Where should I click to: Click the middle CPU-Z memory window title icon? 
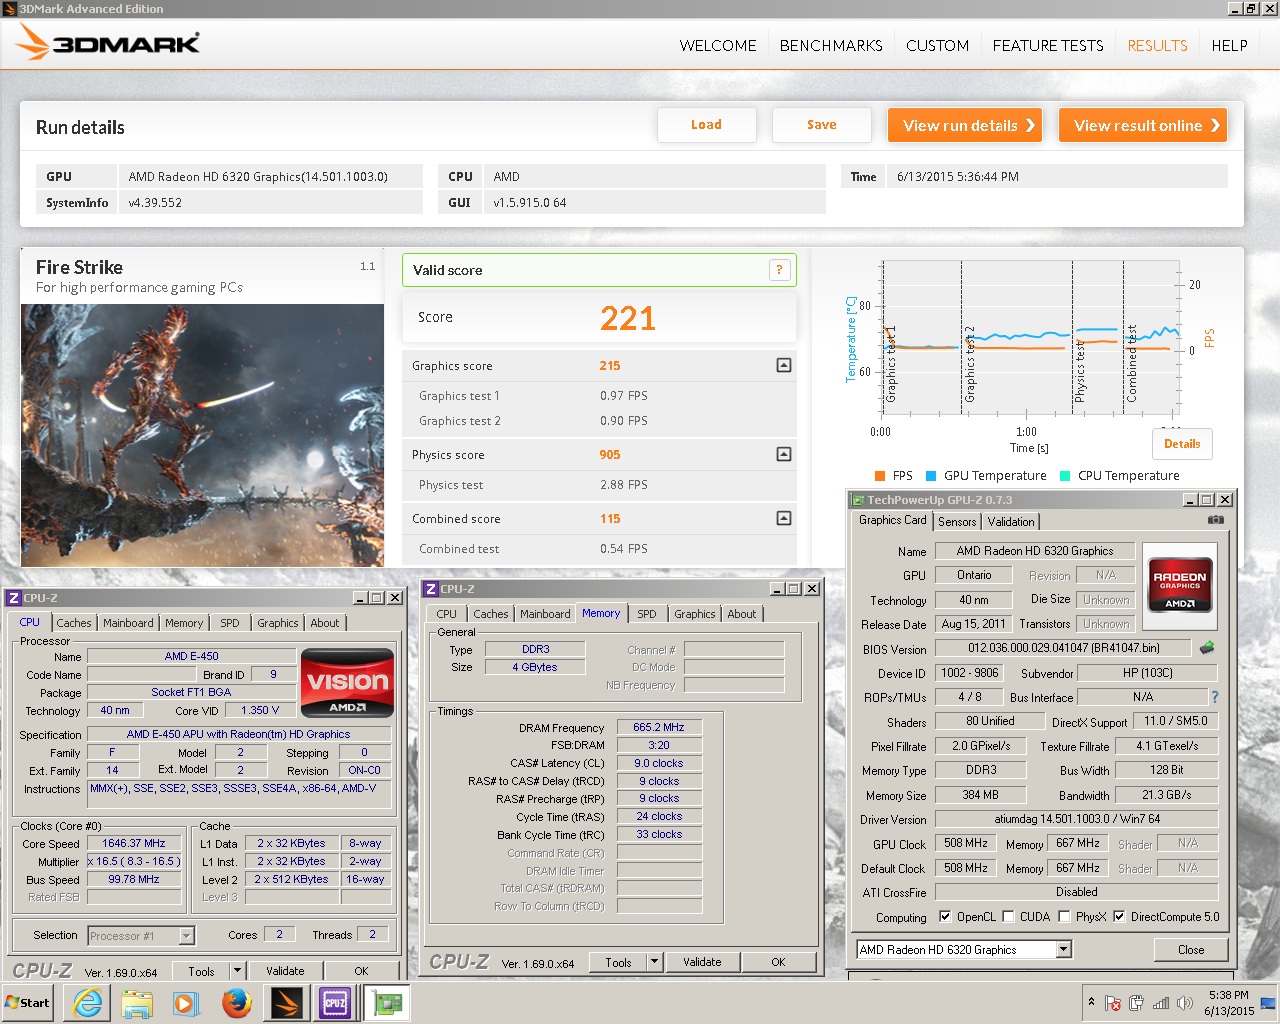[431, 589]
